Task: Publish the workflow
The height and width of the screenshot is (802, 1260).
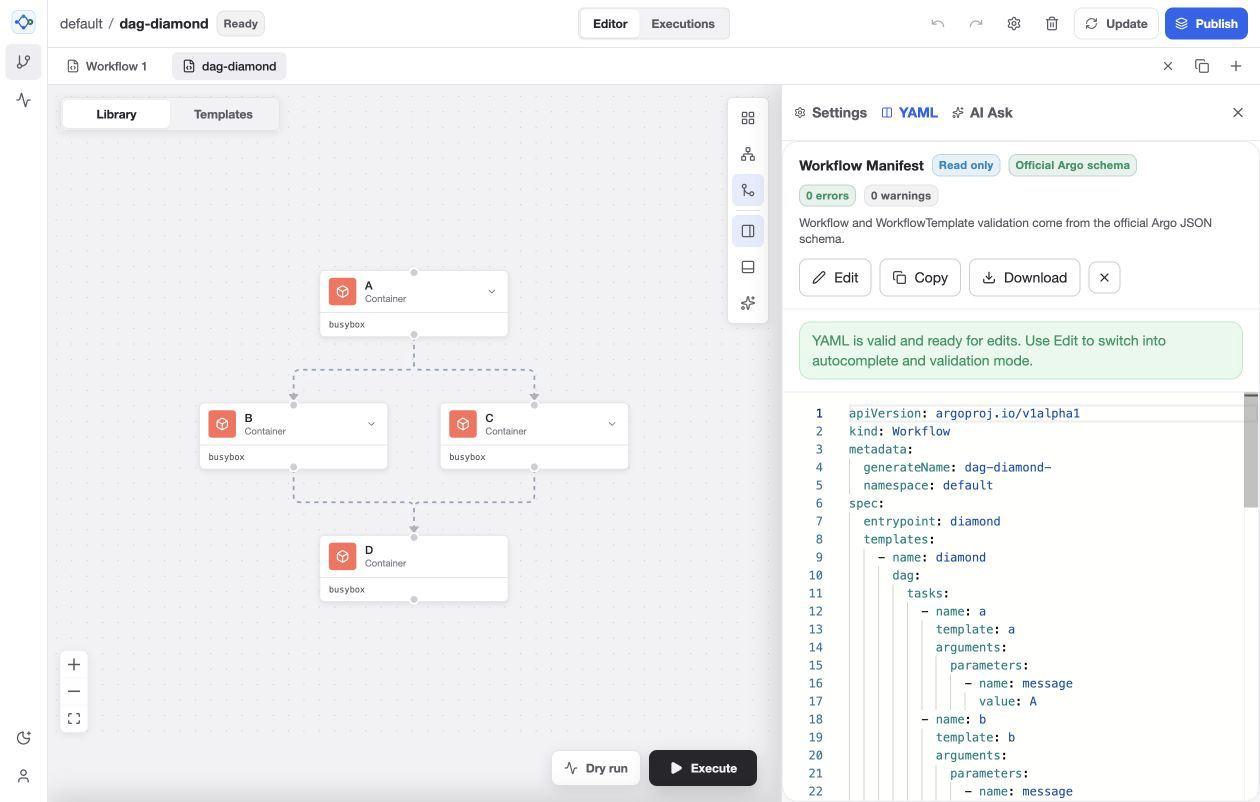Action: coord(1206,23)
